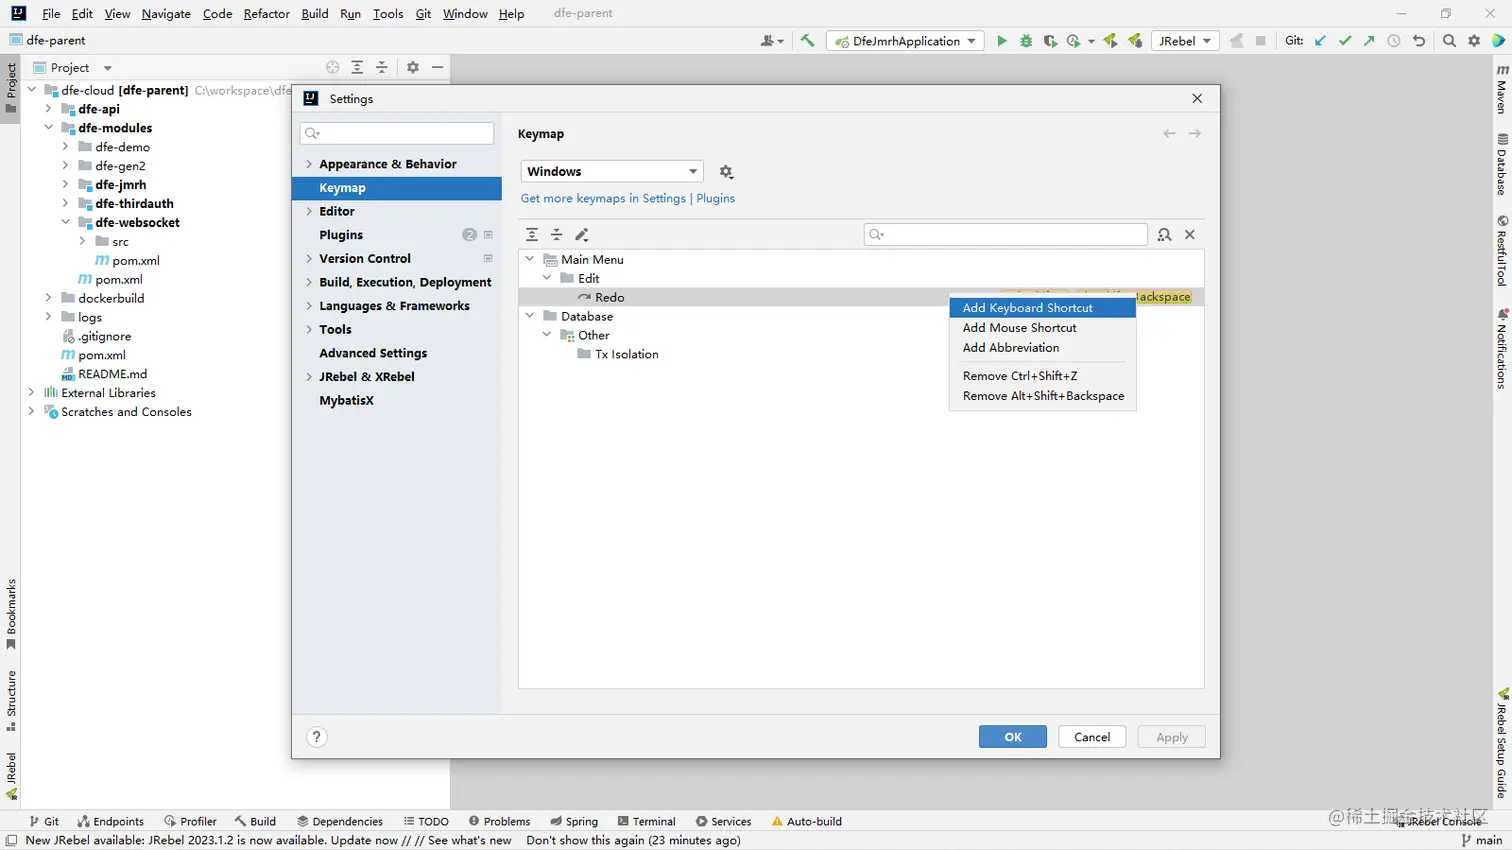
Task: Go back using the Settings back arrow
Action: click(x=1169, y=133)
